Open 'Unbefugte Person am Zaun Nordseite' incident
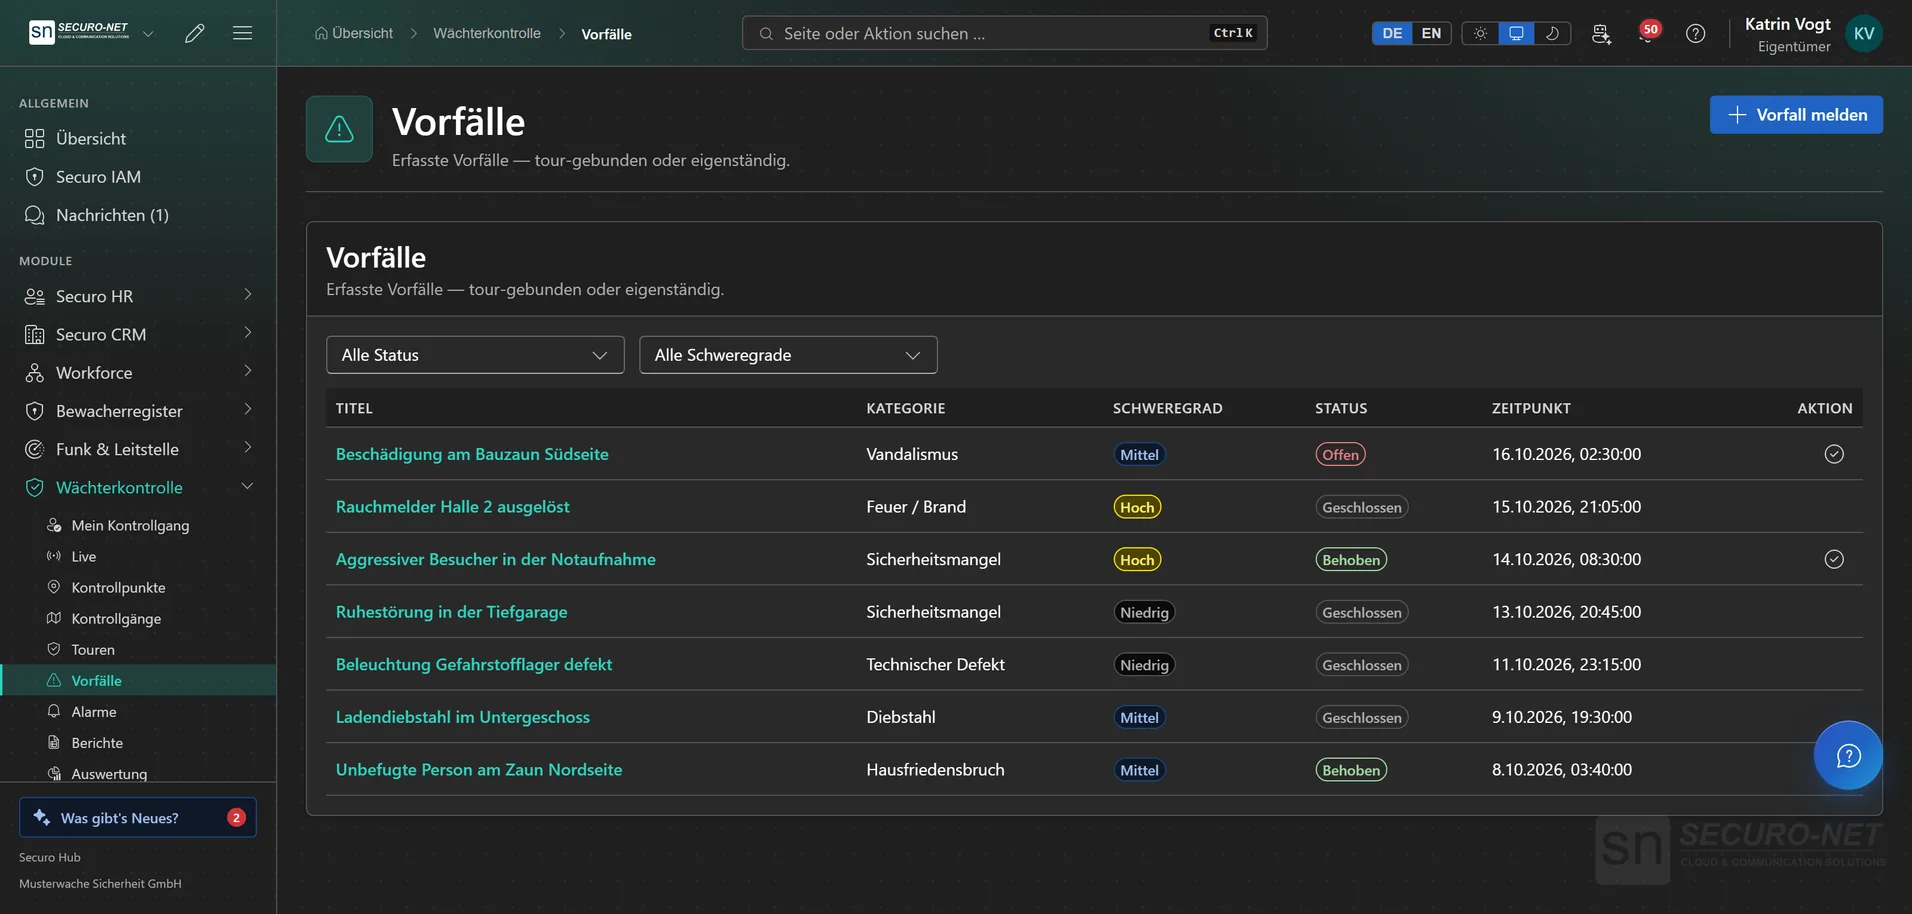This screenshot has width=1912, height=914. 479,770
